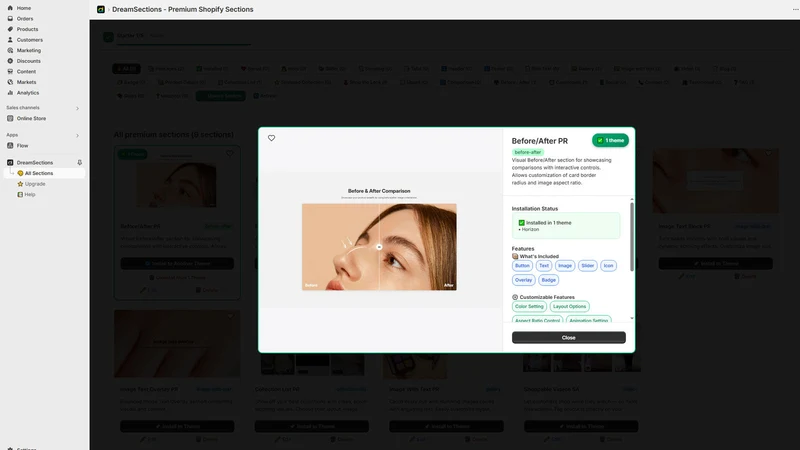Open Customers in the sidebar
800x450 pixels.
30,40
